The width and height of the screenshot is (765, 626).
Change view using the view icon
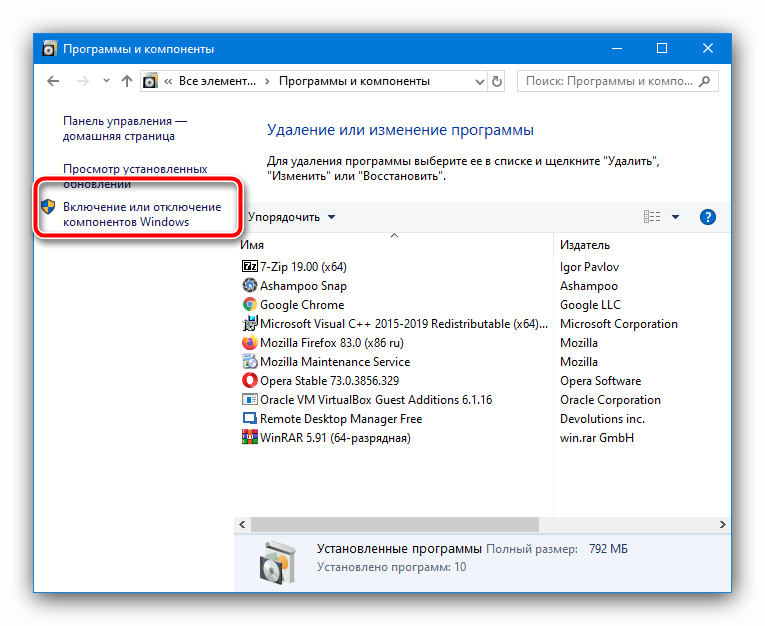click(652, 217)
